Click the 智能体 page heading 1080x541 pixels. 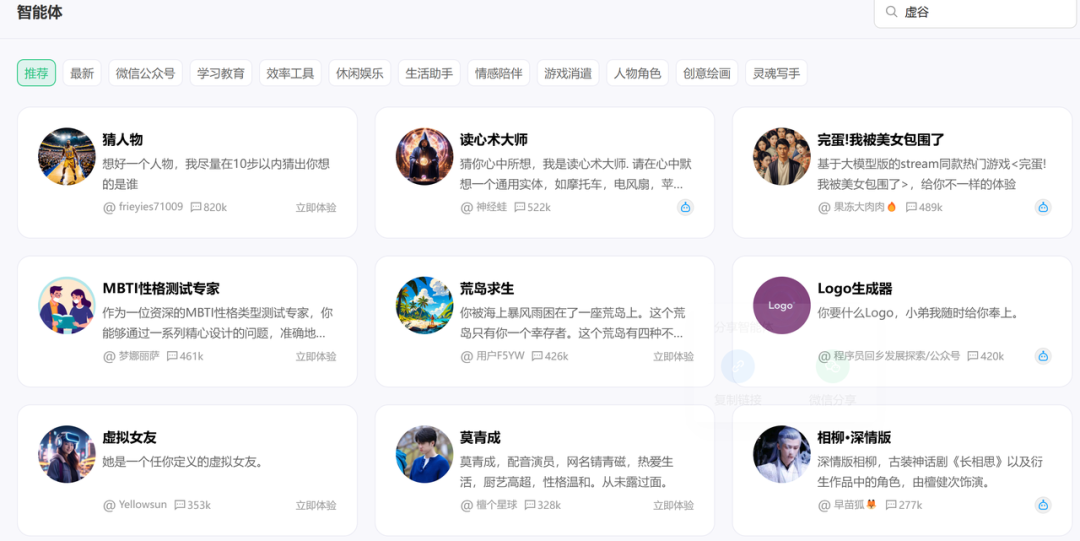coord(40,12)
